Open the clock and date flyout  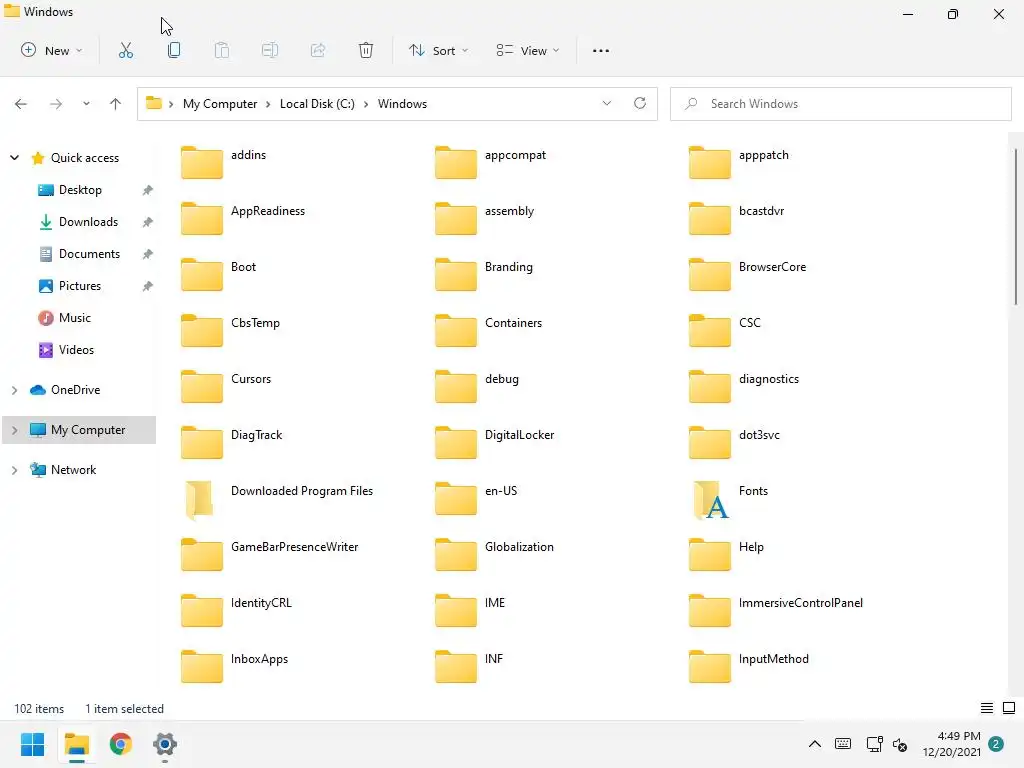coord(952,744)
